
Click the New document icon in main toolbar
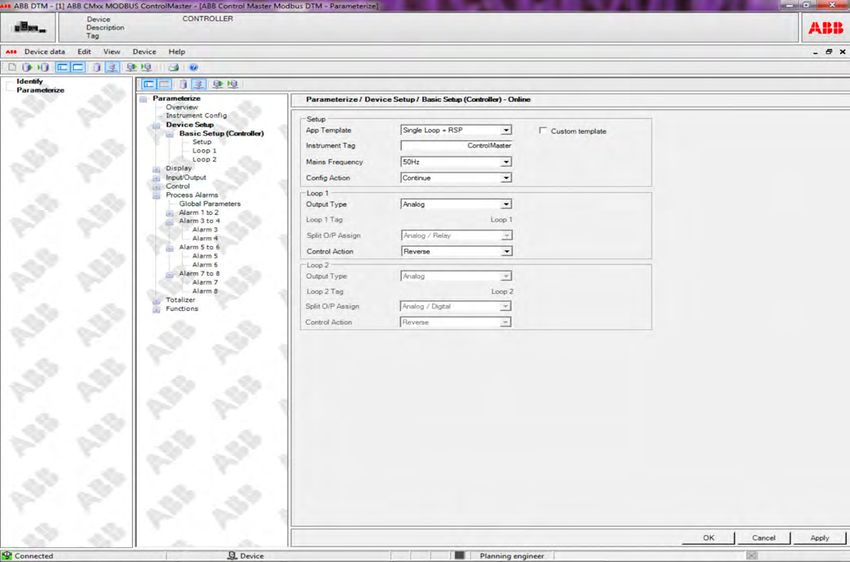click(x=10, y=67)
